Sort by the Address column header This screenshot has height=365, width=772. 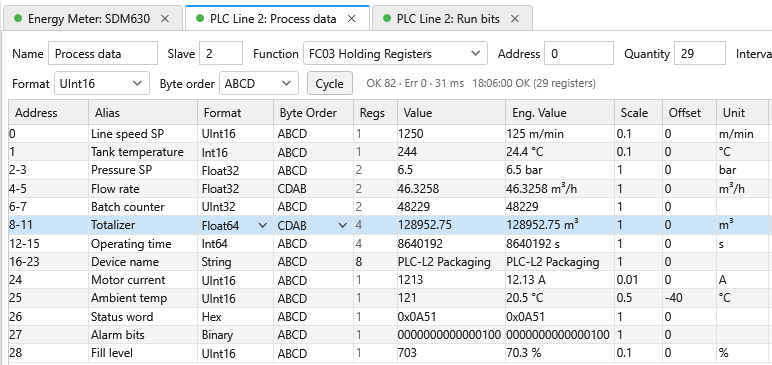tap(49, 113)
